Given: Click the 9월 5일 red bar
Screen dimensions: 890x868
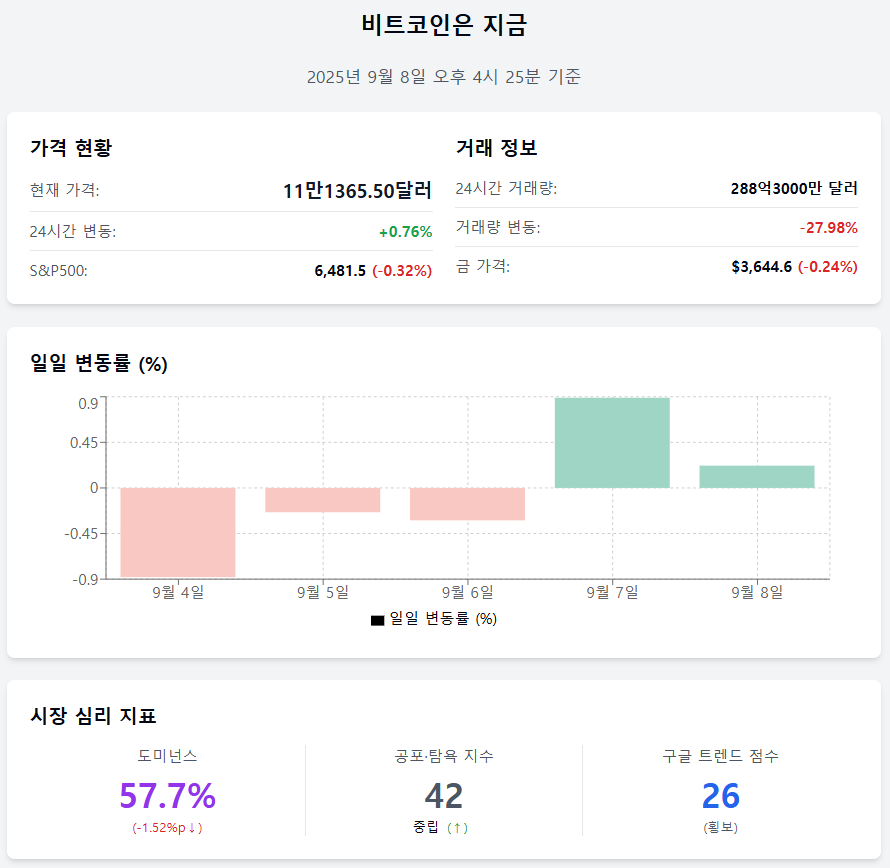Looking at the screenshot, I should 322,500.
